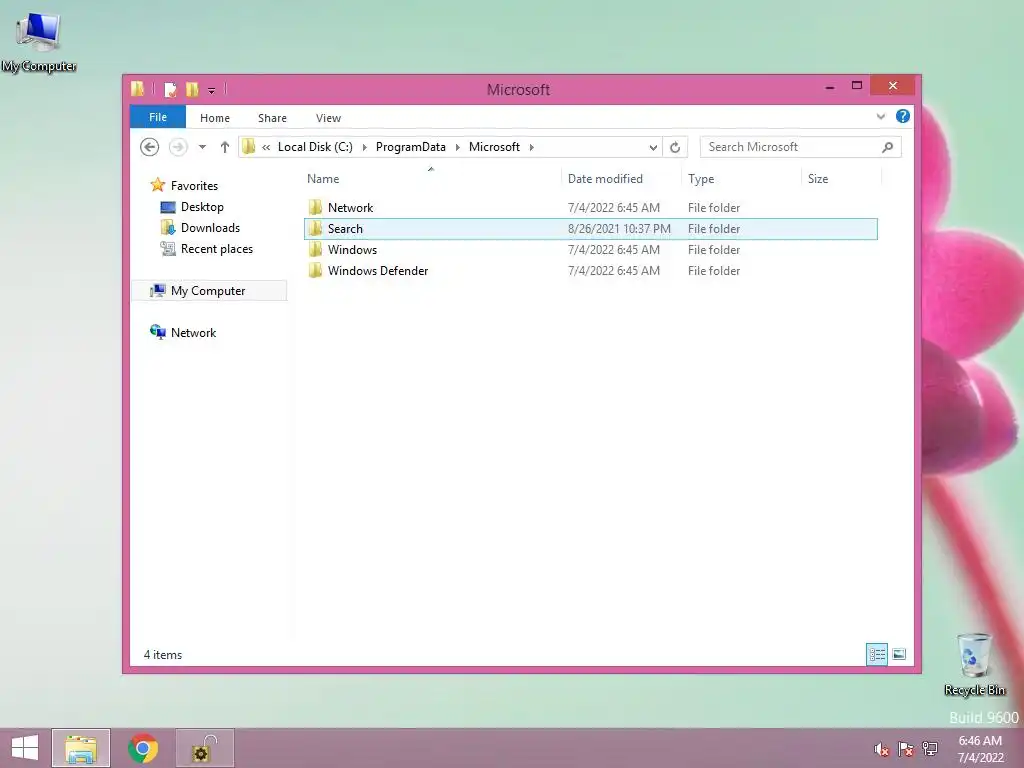The width and height of the screenshot is (1024, 768).
Task: Select the Search folder row
Action: (590, 229)
